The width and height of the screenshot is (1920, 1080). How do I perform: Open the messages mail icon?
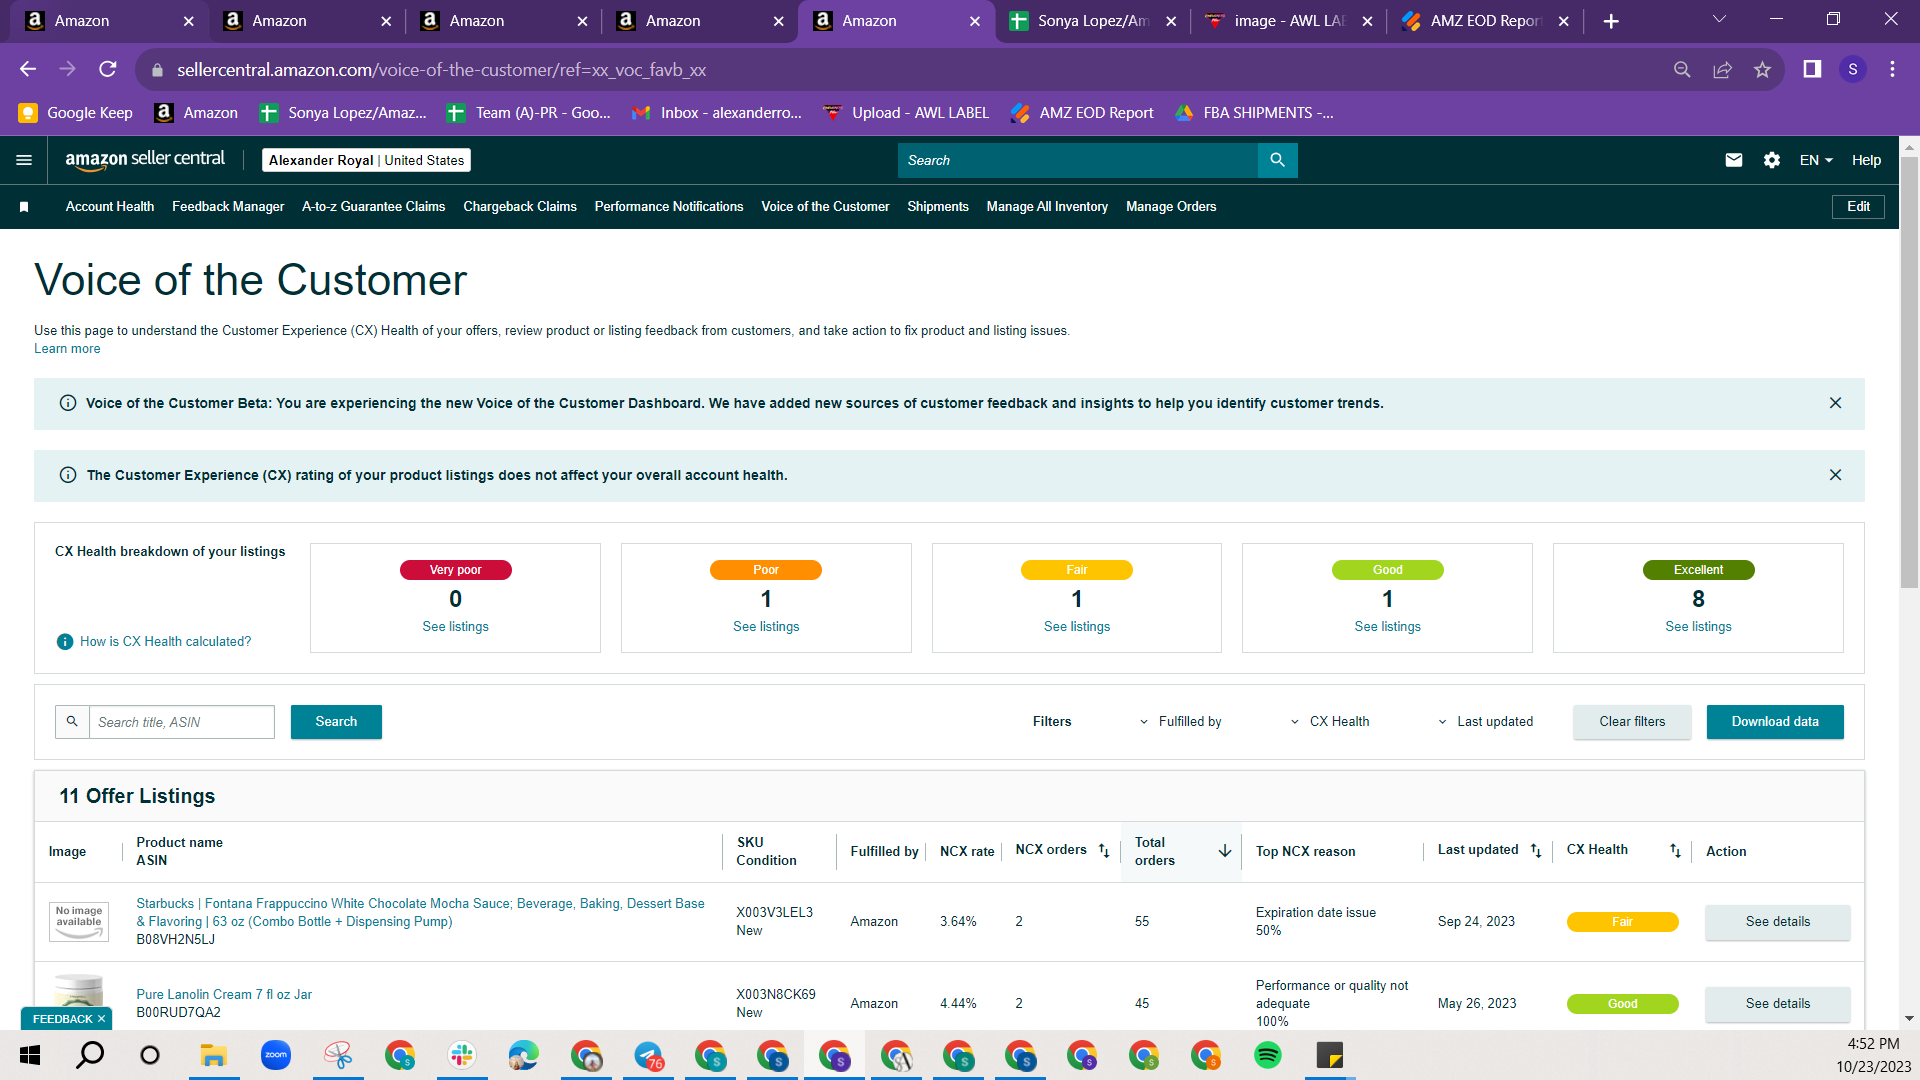1734,160
